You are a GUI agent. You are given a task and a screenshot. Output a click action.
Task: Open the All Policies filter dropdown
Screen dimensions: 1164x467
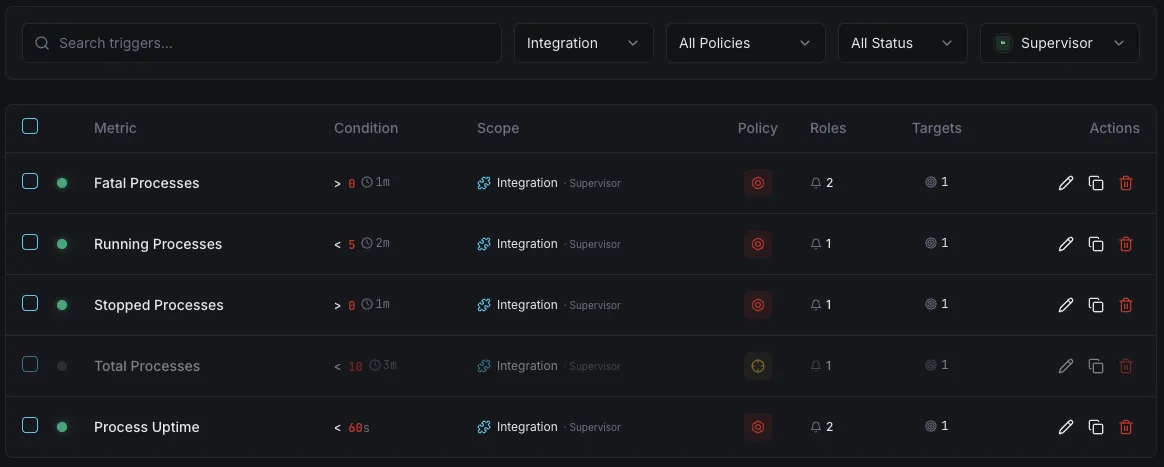[745, 43]
